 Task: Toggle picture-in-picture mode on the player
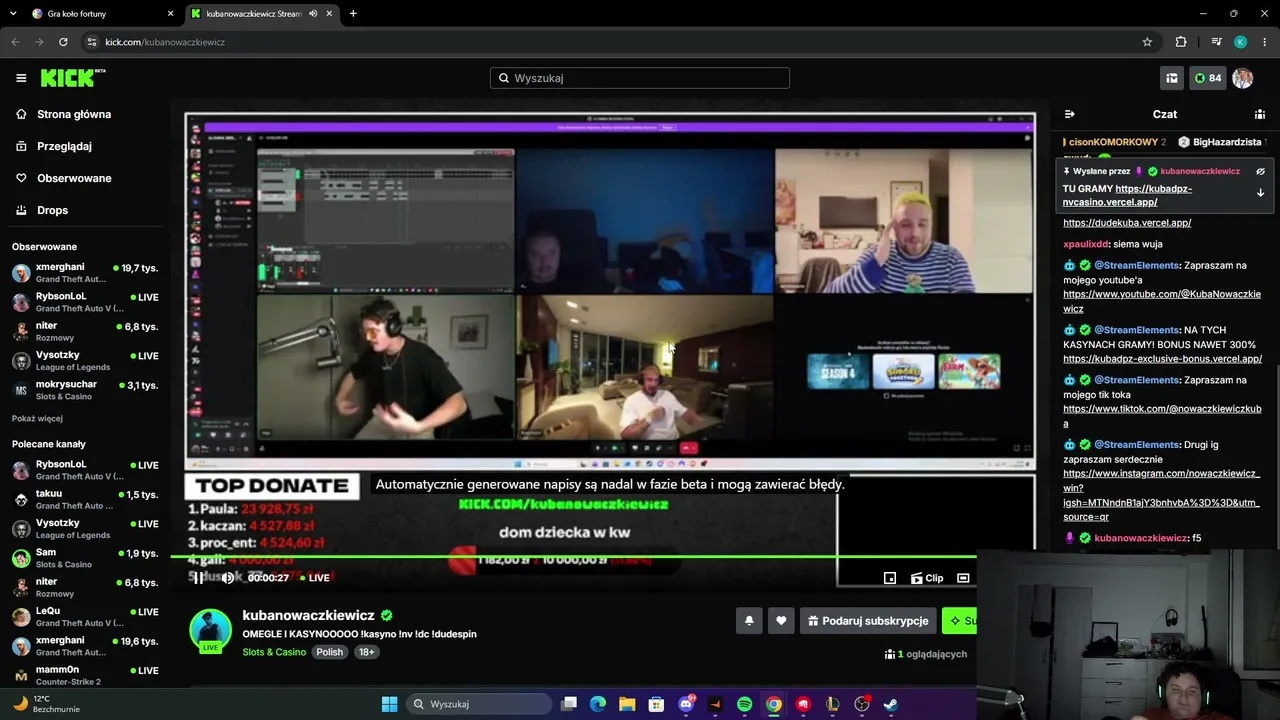coord(890,578)
